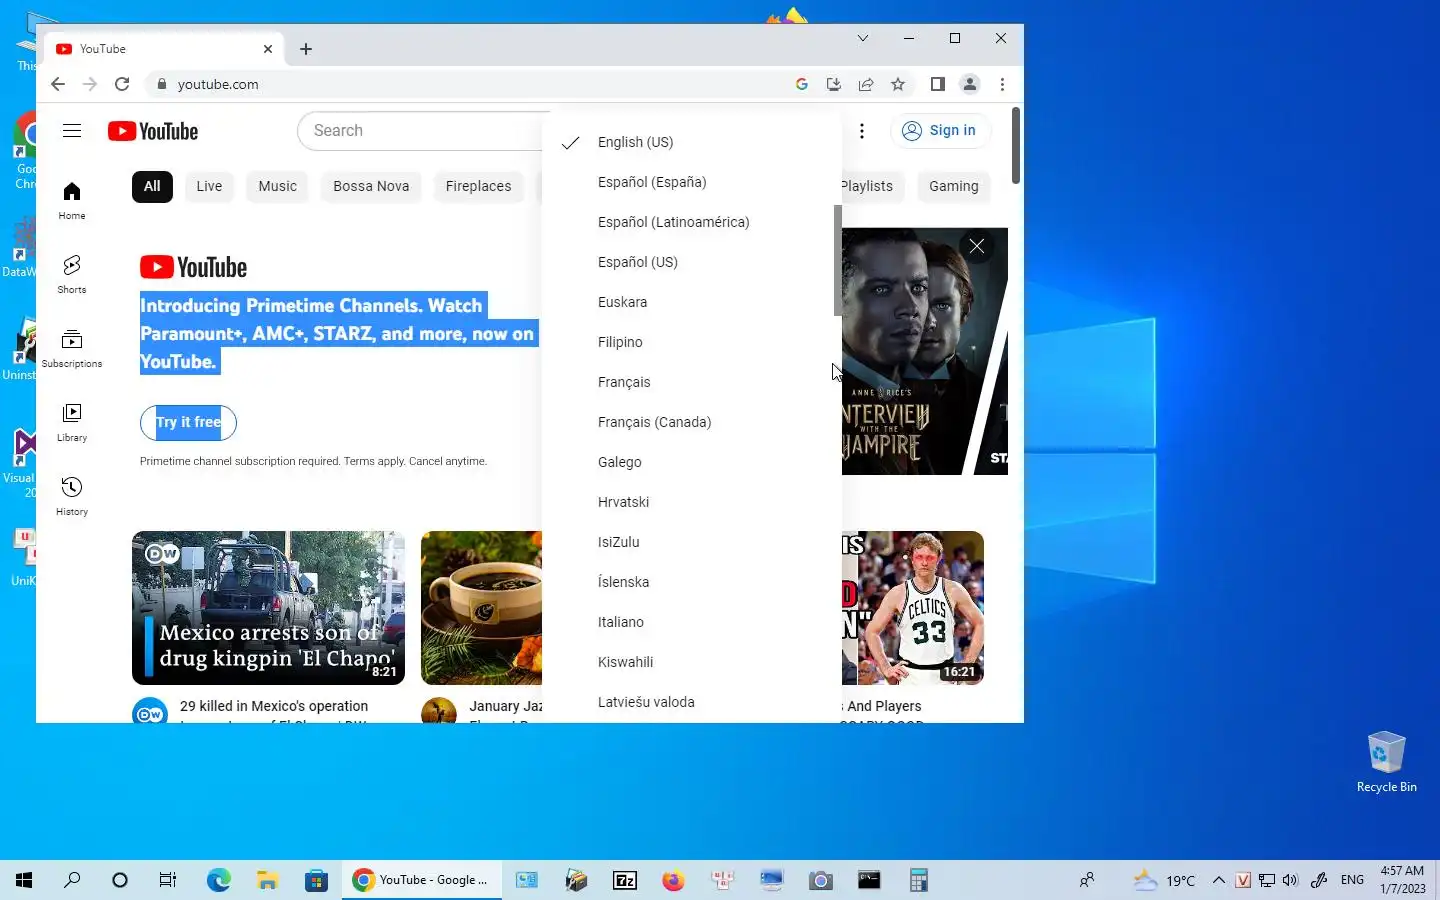Select the Gaming filter chip
Image resolution: width=1440 pixels, height=900 pixels.
pos(954,186)
